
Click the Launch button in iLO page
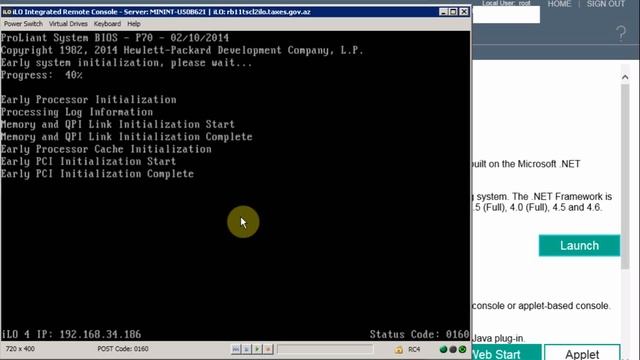pyautogui.click(x=579, y=245)
